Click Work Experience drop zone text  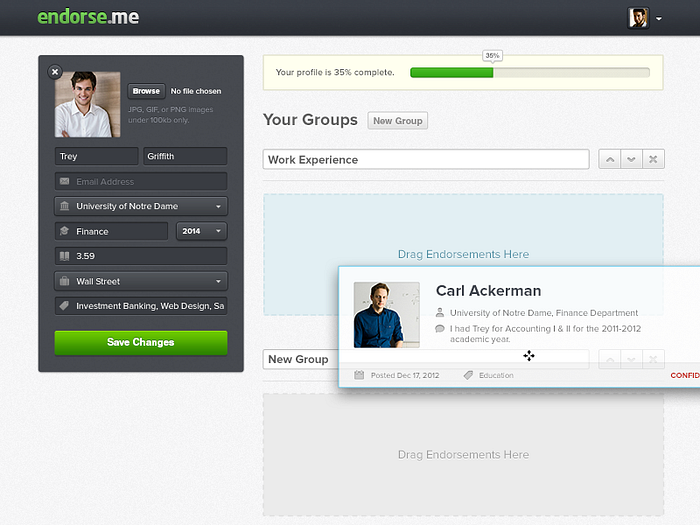pos(463,254)
